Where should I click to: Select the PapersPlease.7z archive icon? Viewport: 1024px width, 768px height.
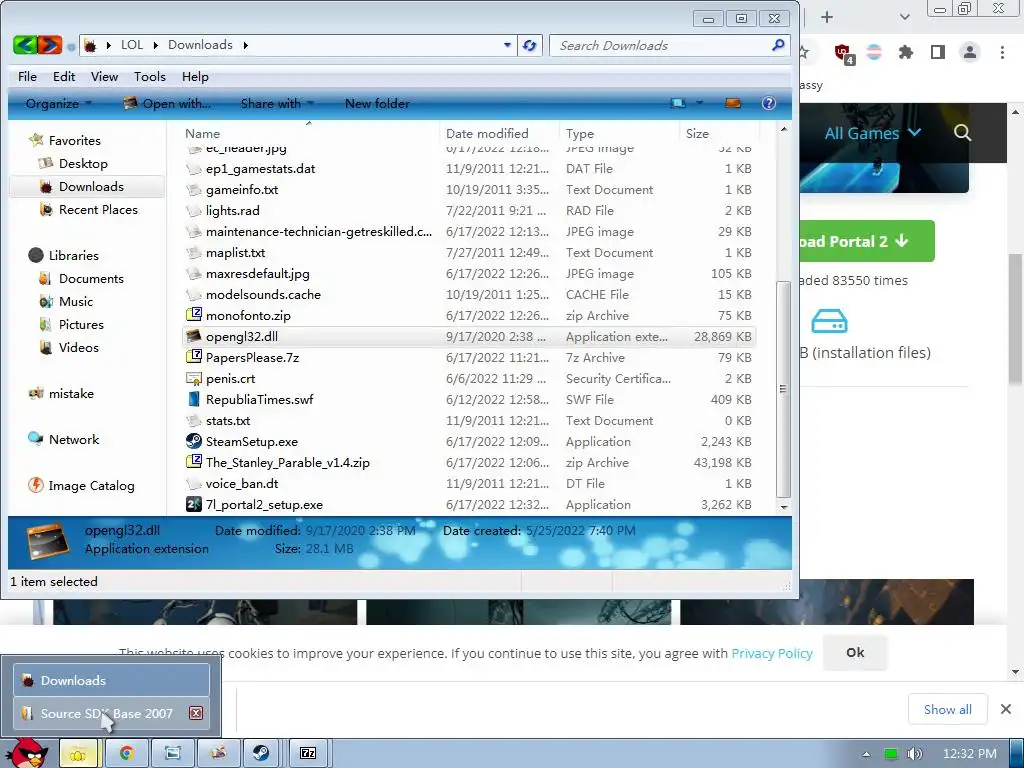(x=193, y=357)
